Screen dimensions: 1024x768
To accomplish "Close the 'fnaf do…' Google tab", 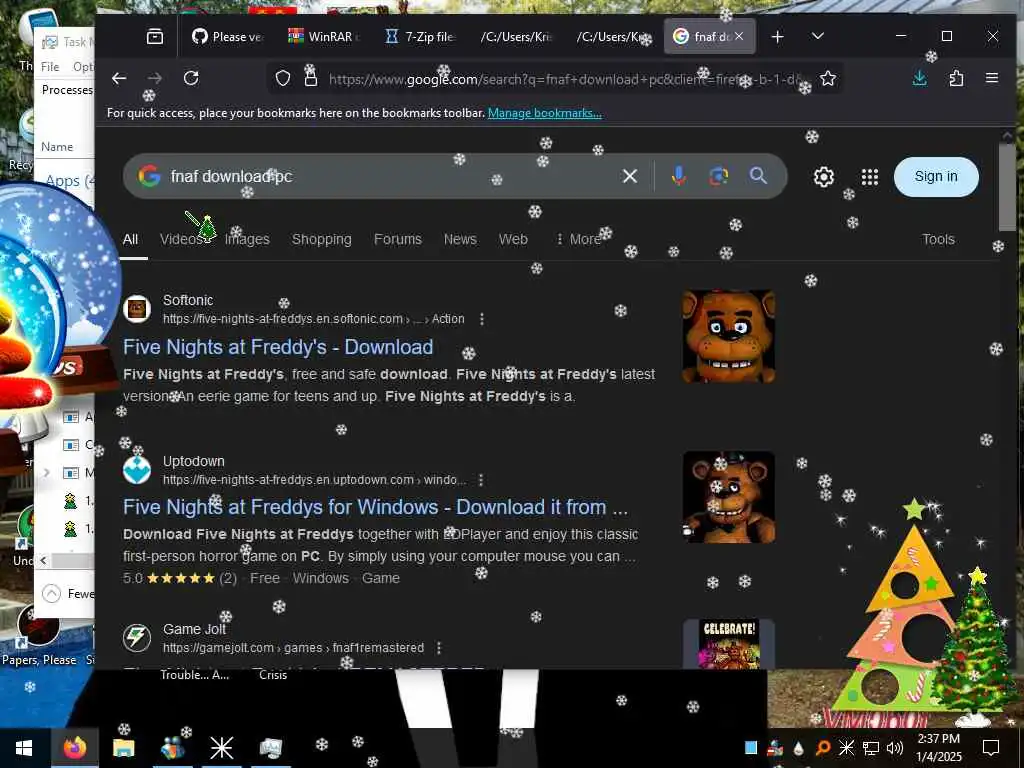I will coord(739,37).
